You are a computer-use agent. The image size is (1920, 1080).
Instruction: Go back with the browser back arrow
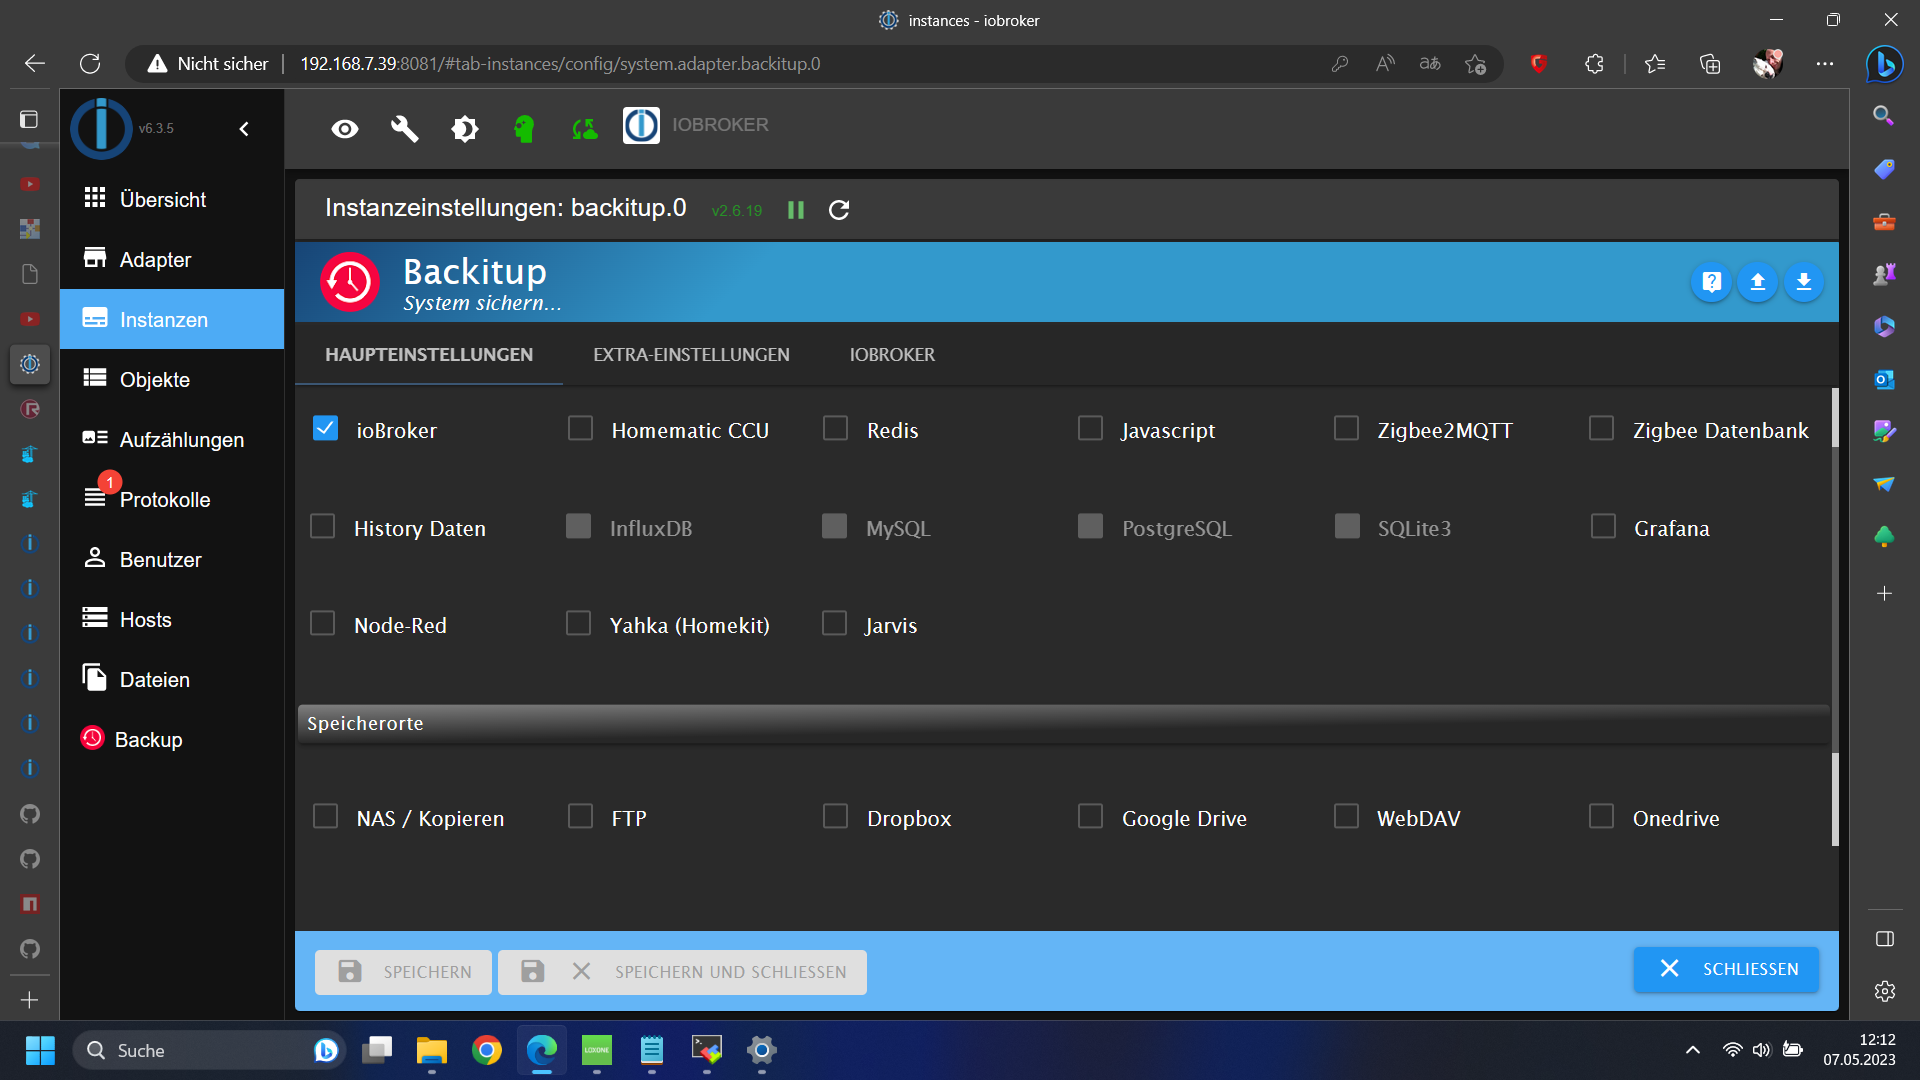[x=35, y=64]
